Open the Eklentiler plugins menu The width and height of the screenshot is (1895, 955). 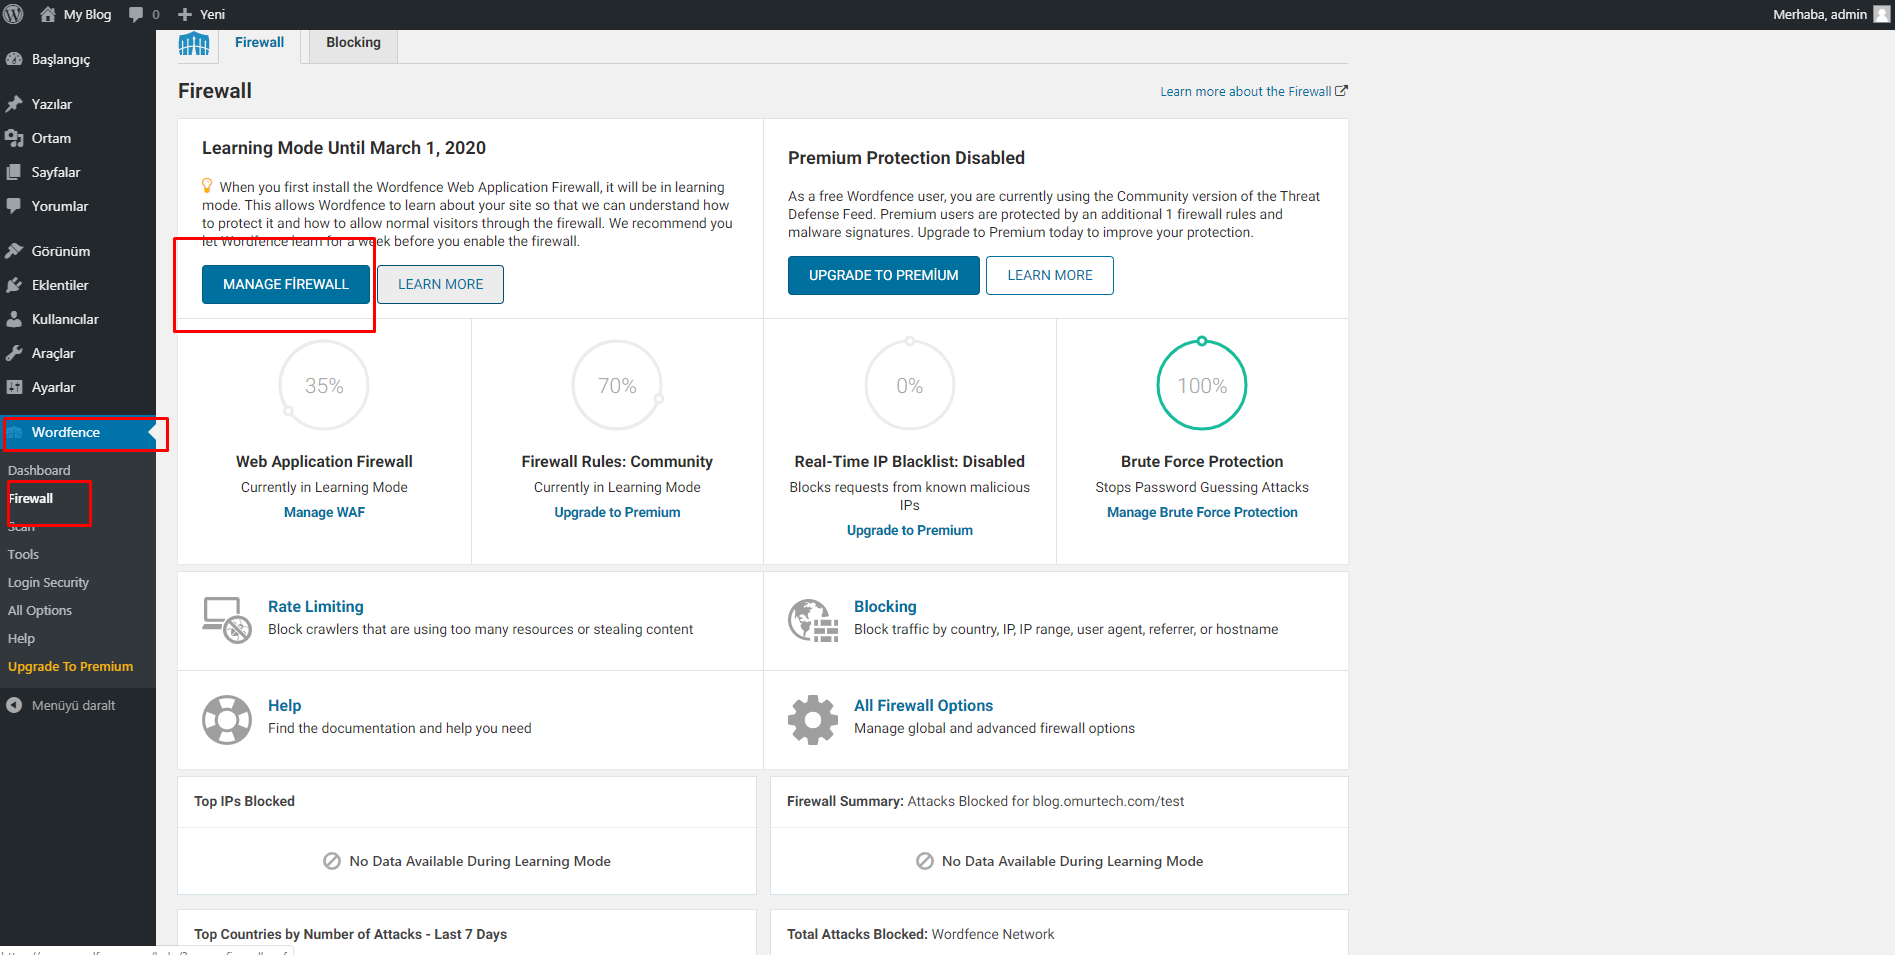click(60, 285)
